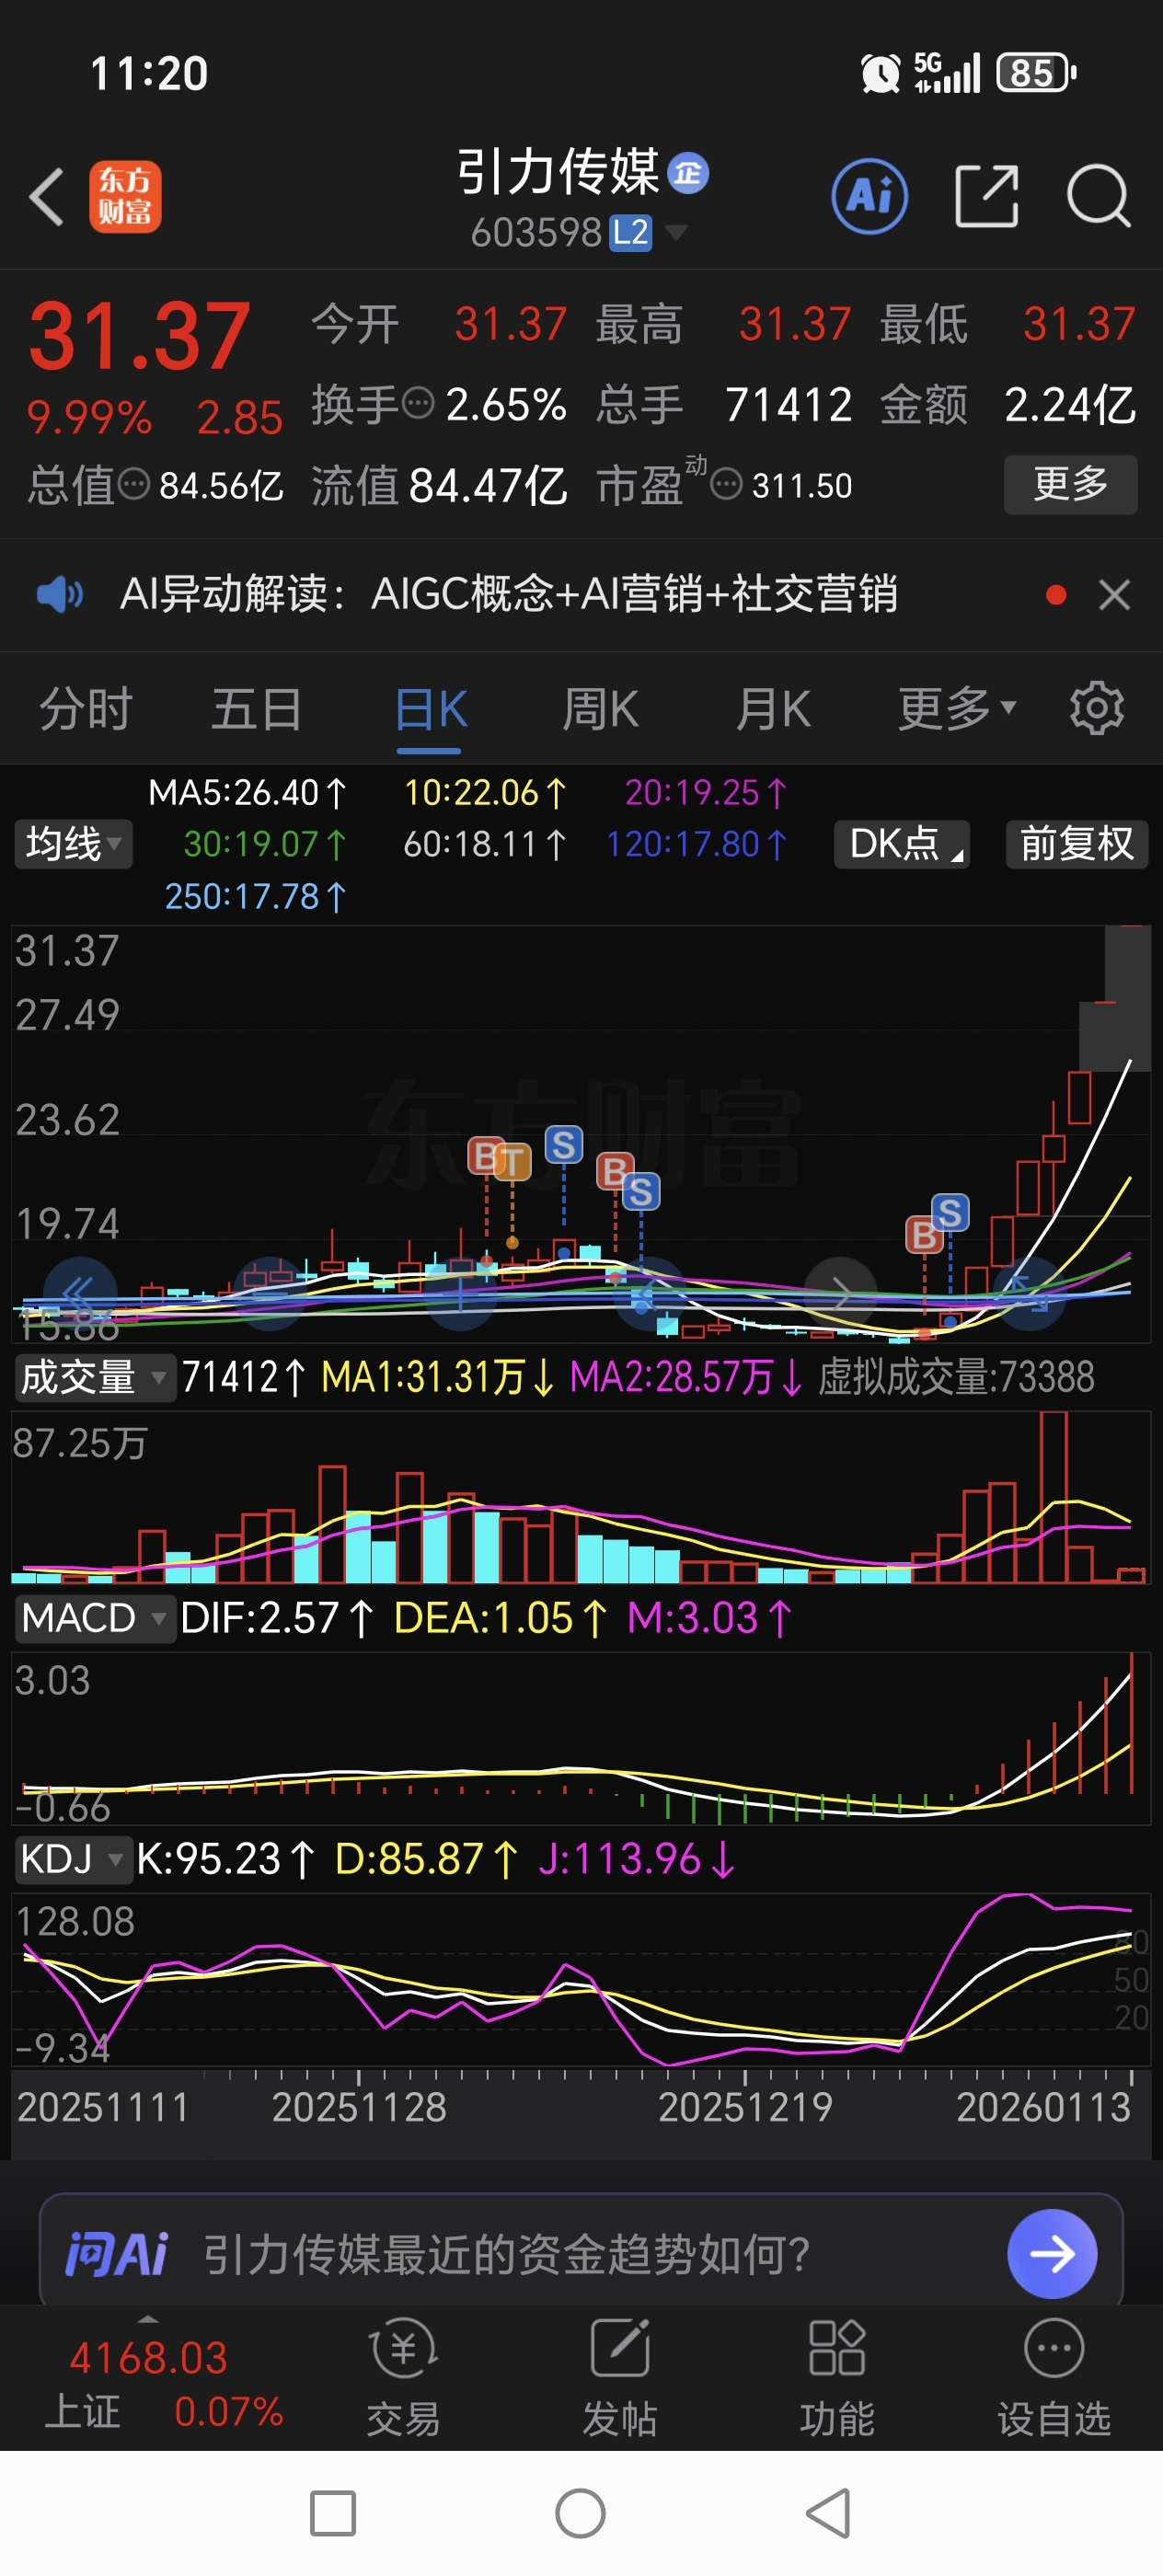Tap the info icon next to 市盈
Viewport: 1163px width, 2576px height.
click(726, 485)
